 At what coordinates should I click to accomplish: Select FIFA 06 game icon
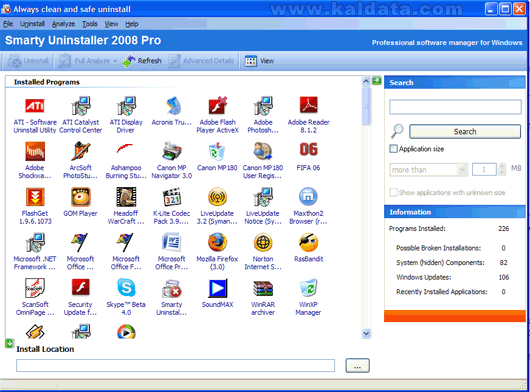coord(308,149)
